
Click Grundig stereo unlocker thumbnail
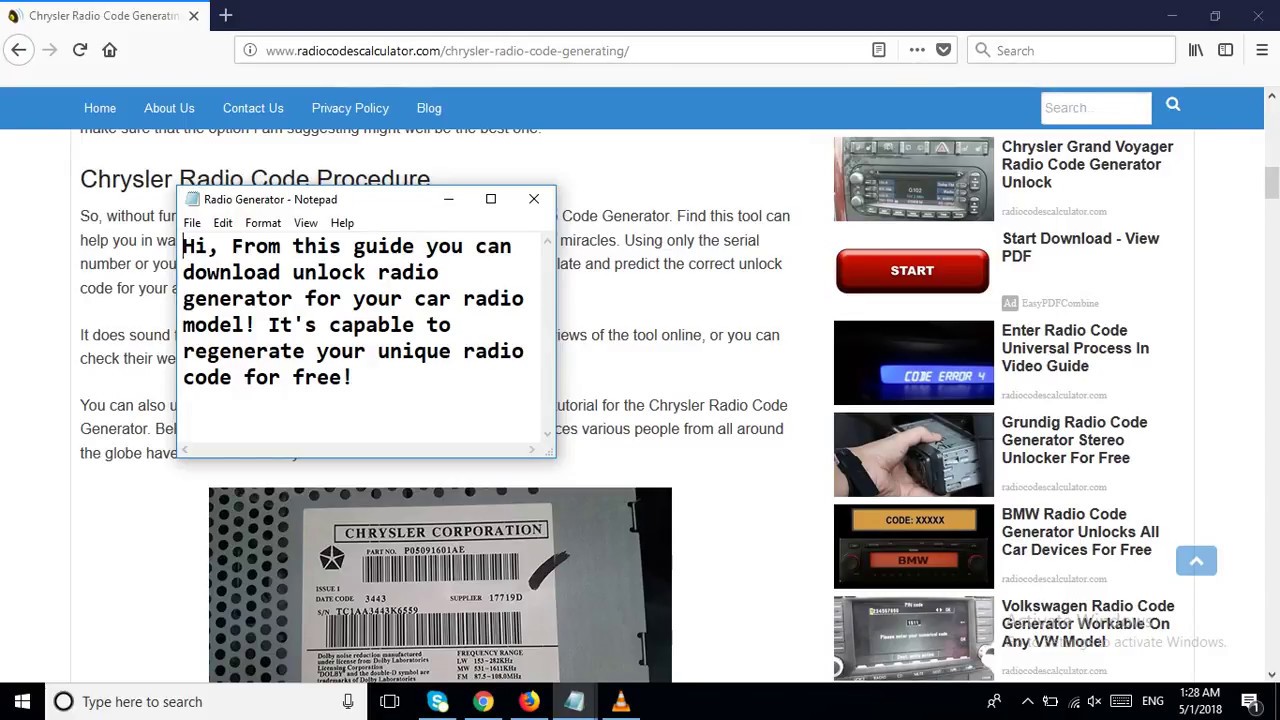[x=914, y=455]
